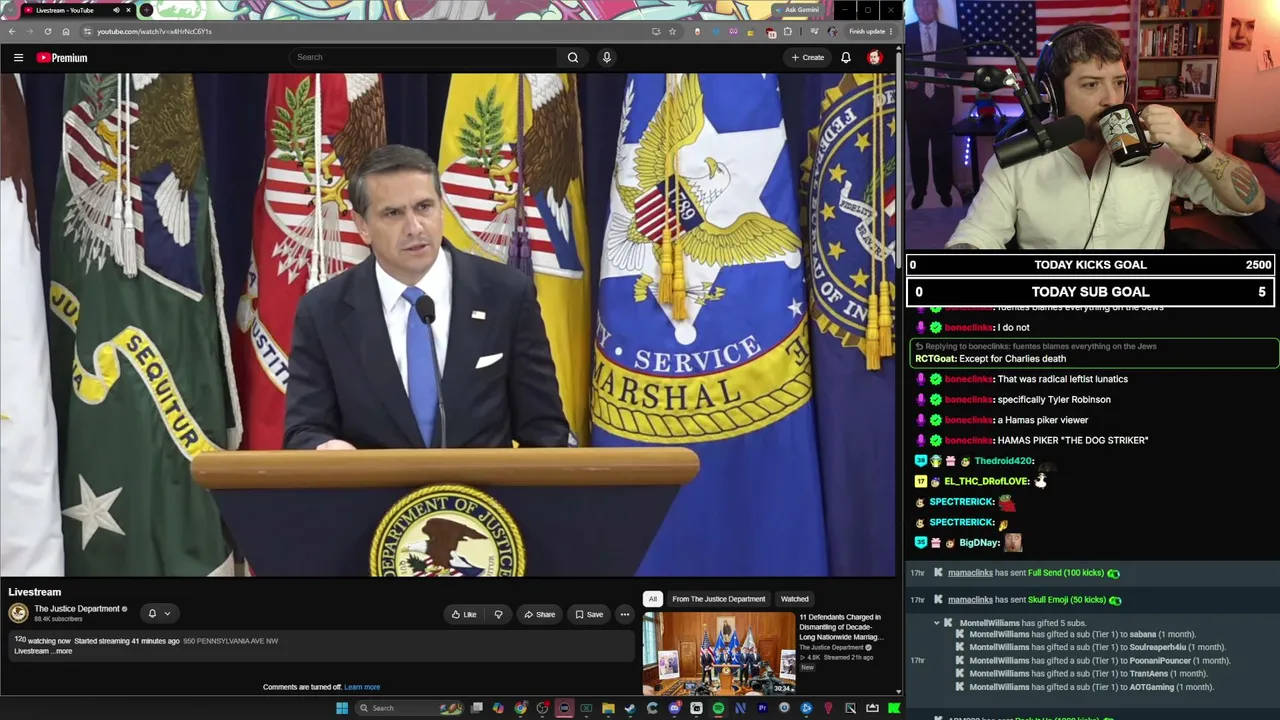Open the more actions three-dot menu
The height and width of the screenshot is (720, 1280).
click(625, 614)
